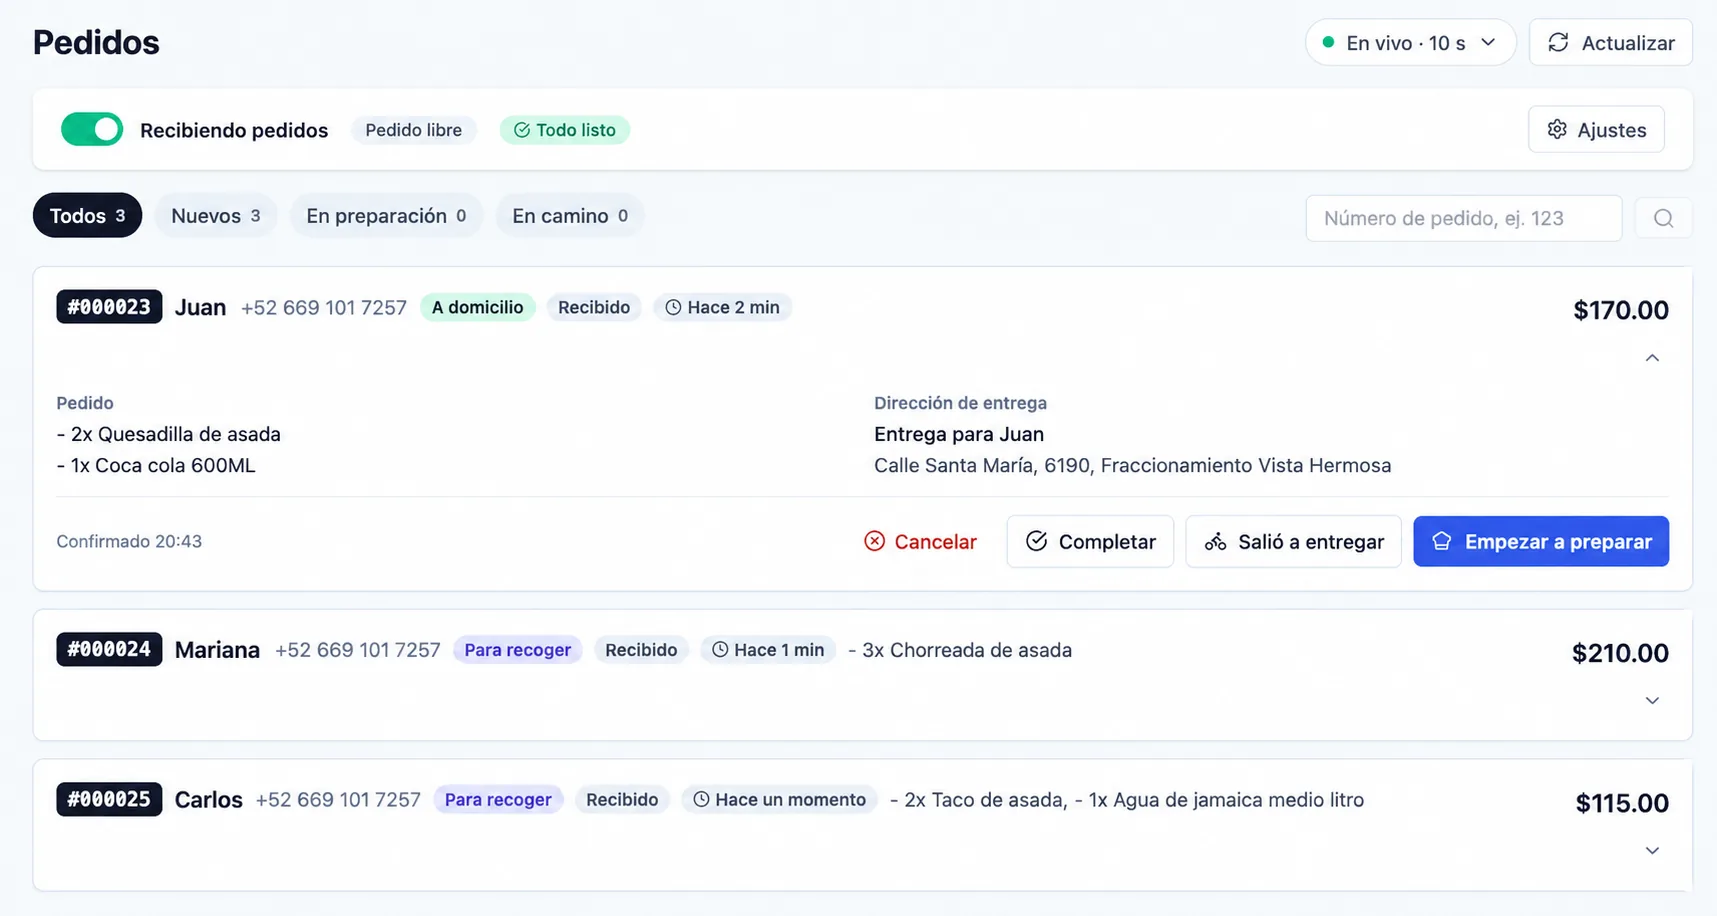This screenshot has width=1717, height=916.
Task: Click the search magnifier icon button
Action: tap(1663, 218)
